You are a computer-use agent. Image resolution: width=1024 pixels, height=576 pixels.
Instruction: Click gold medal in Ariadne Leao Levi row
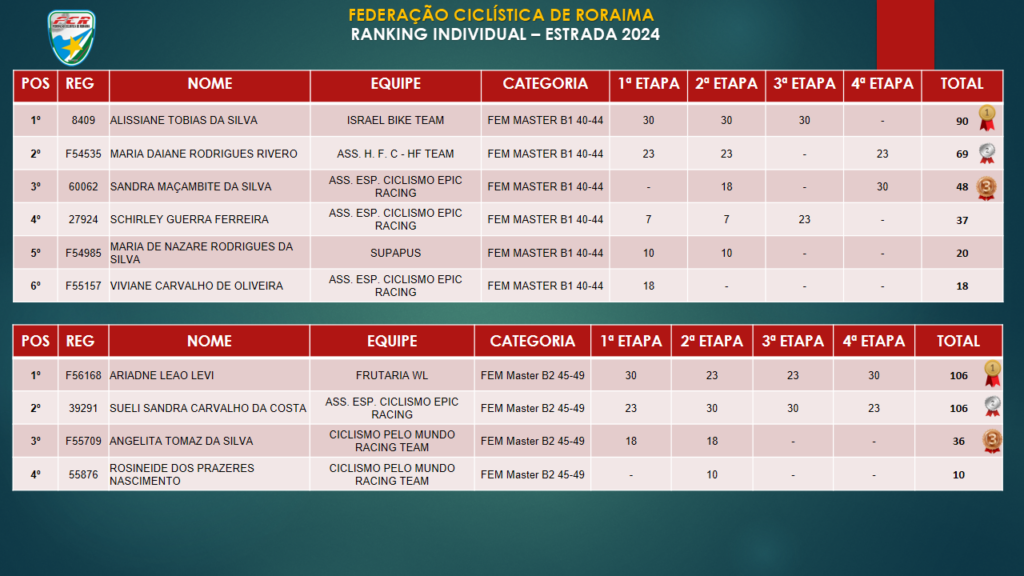tap(992, 374)
